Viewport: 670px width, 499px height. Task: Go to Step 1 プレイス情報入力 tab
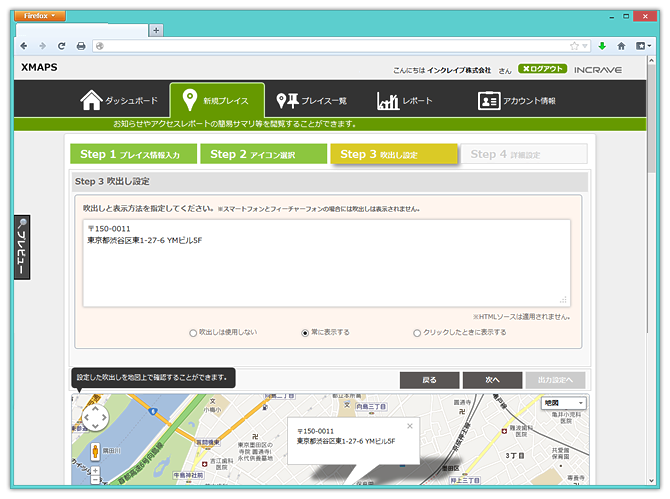[132, 154]
